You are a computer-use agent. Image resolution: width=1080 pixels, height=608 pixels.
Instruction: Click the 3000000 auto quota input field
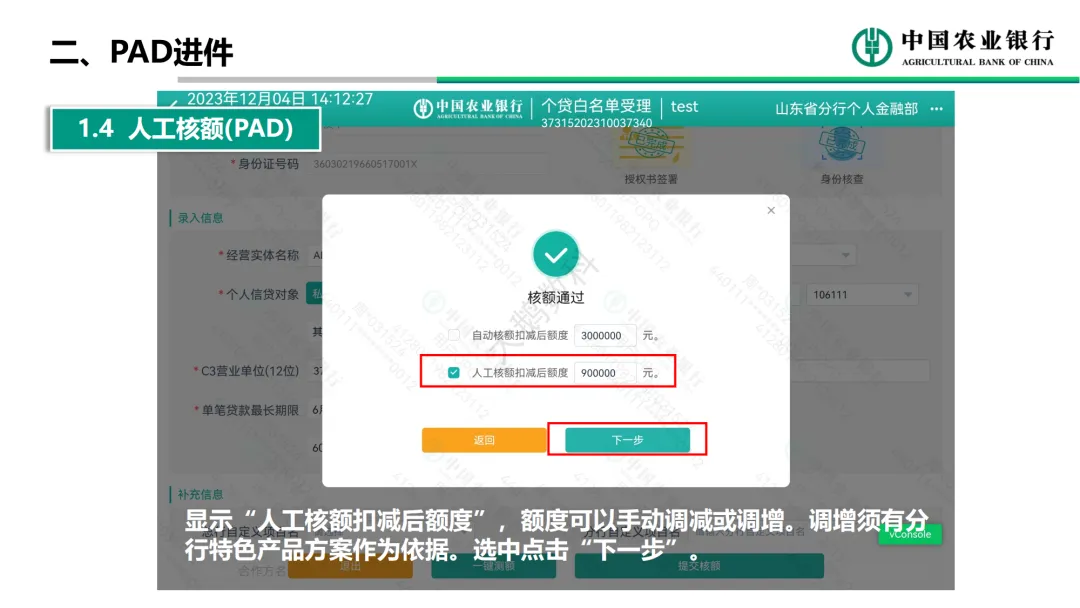click(x=605, y=335)
